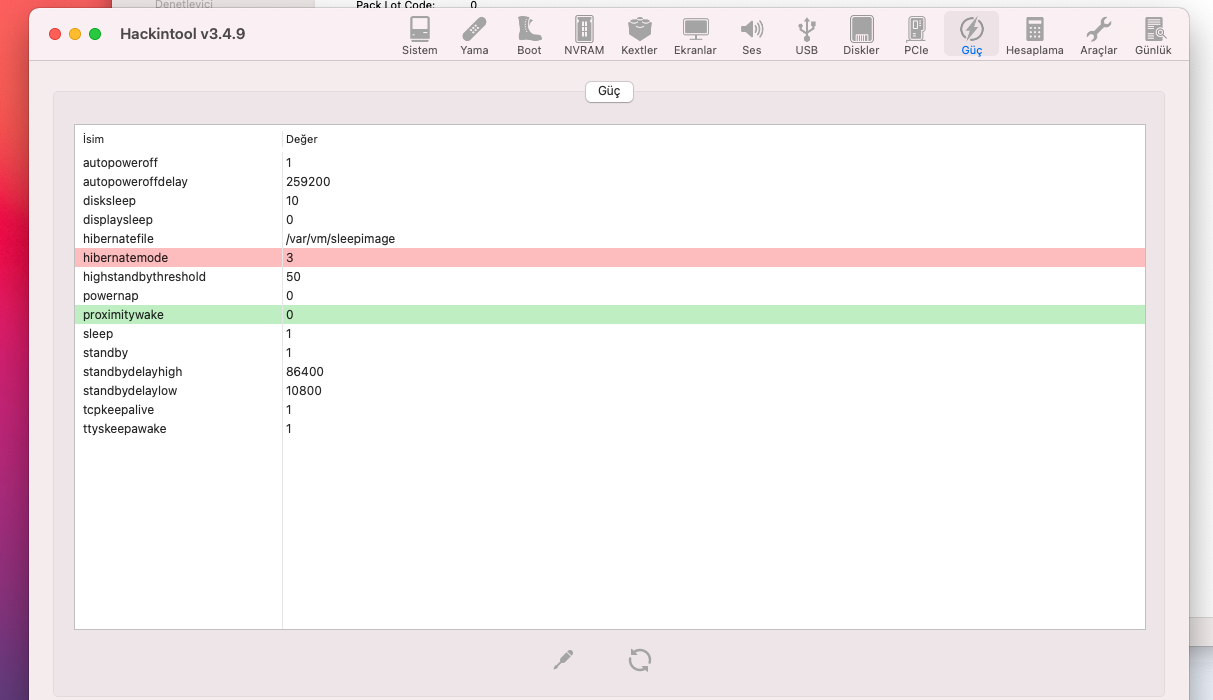The width and height of the screenshot is (1213, 700).
Task: Open the Diskler section
Action: (861, 35)
